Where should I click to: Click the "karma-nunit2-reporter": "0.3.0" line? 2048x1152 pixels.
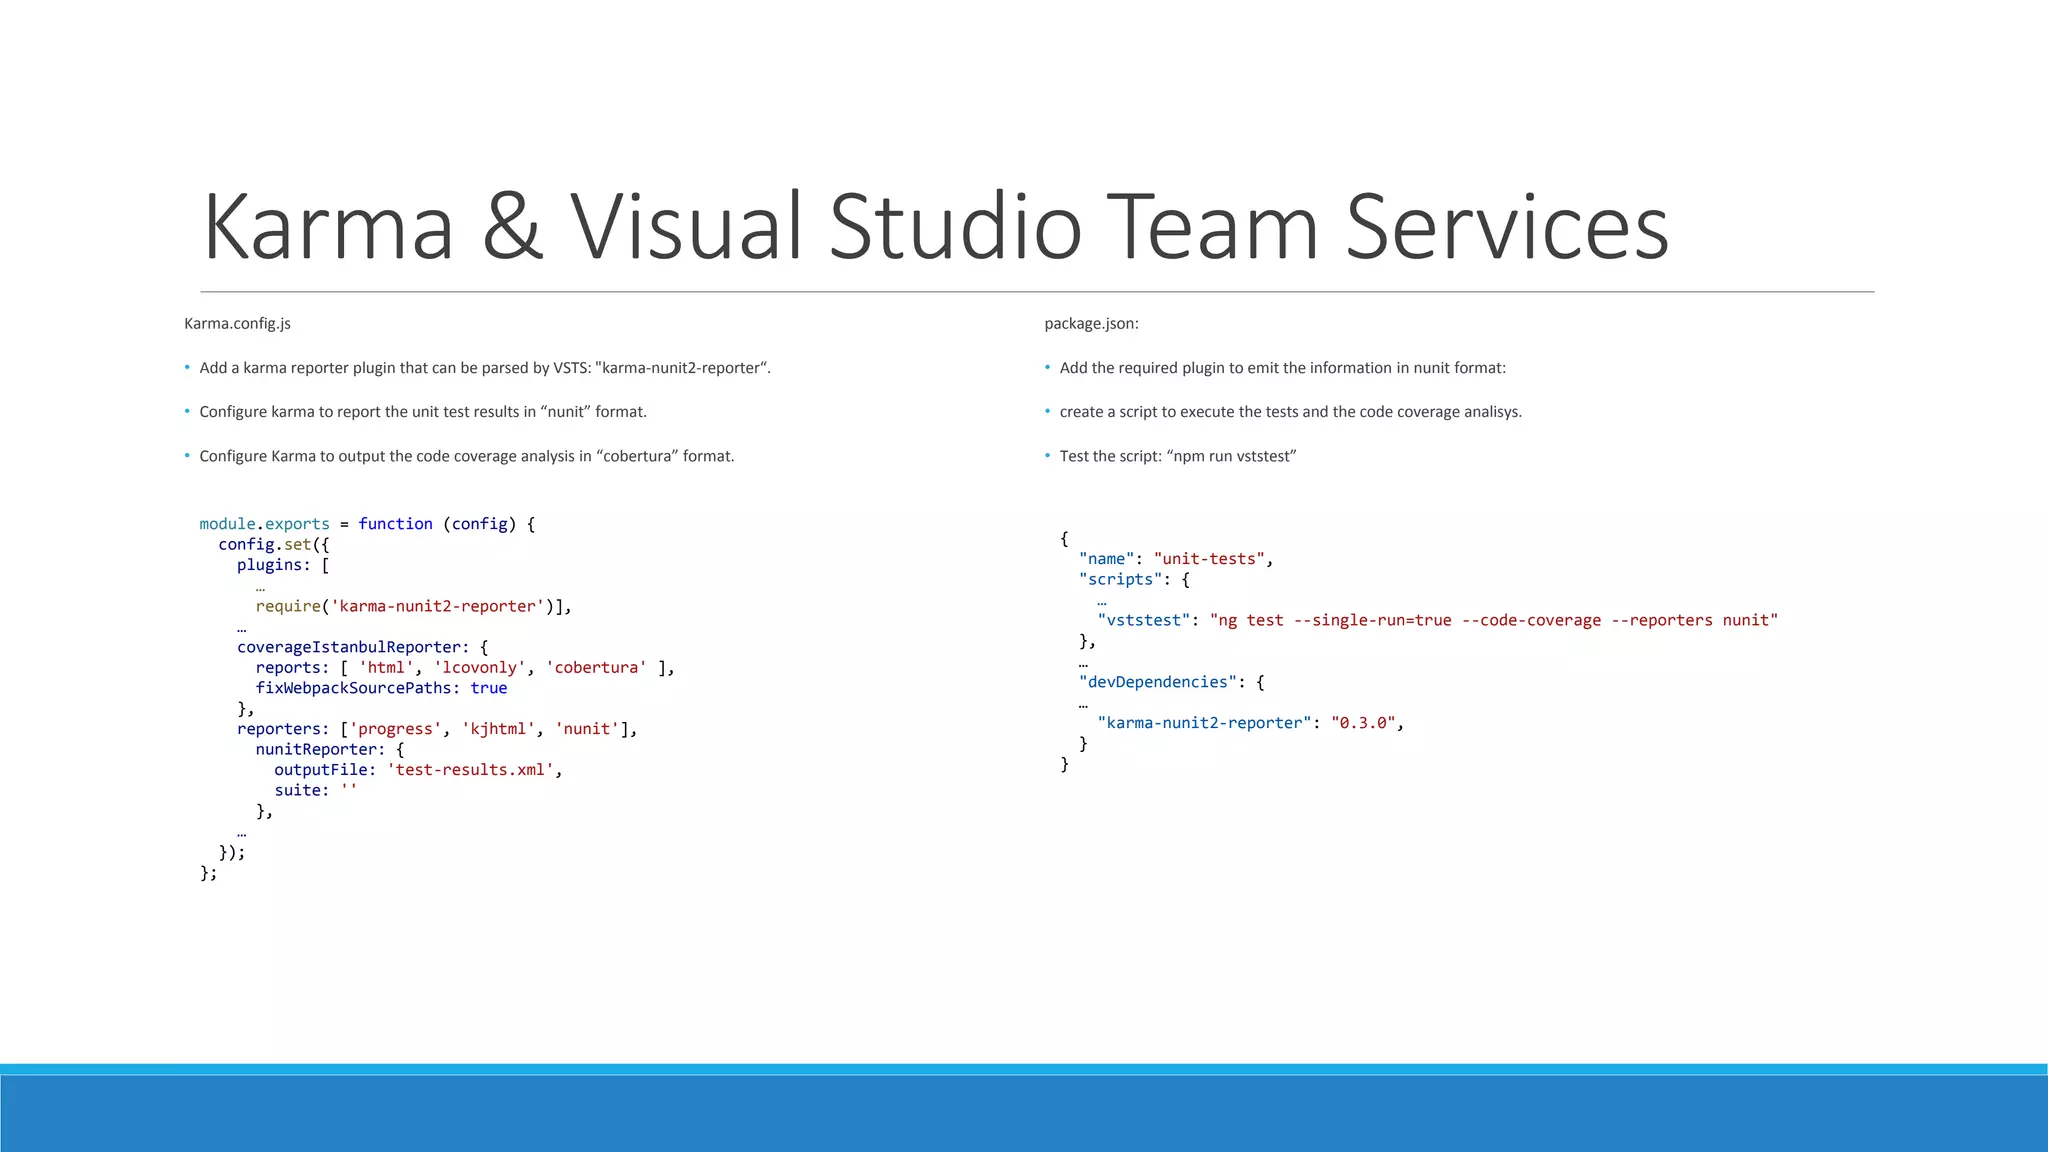pyautogui.click(x=1250, y=723)
